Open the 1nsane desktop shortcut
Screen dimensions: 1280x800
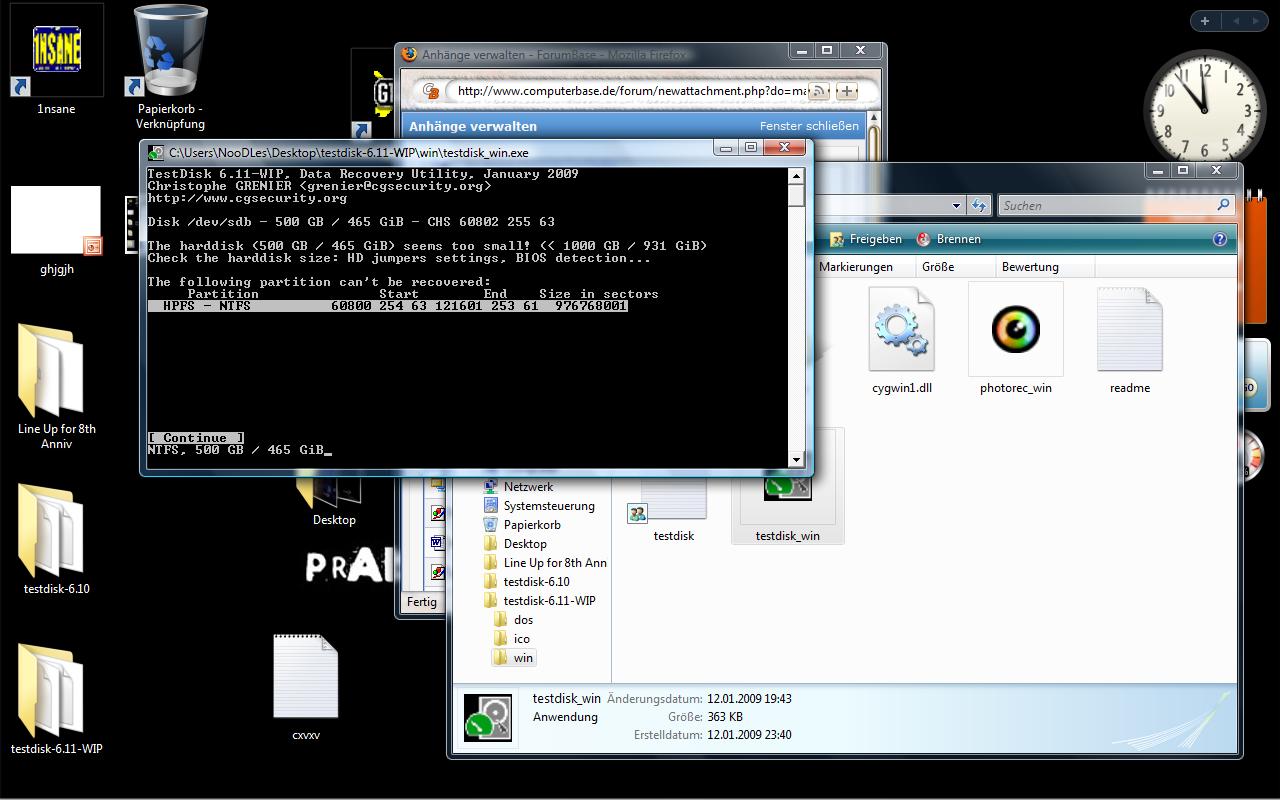coord(56,60)
